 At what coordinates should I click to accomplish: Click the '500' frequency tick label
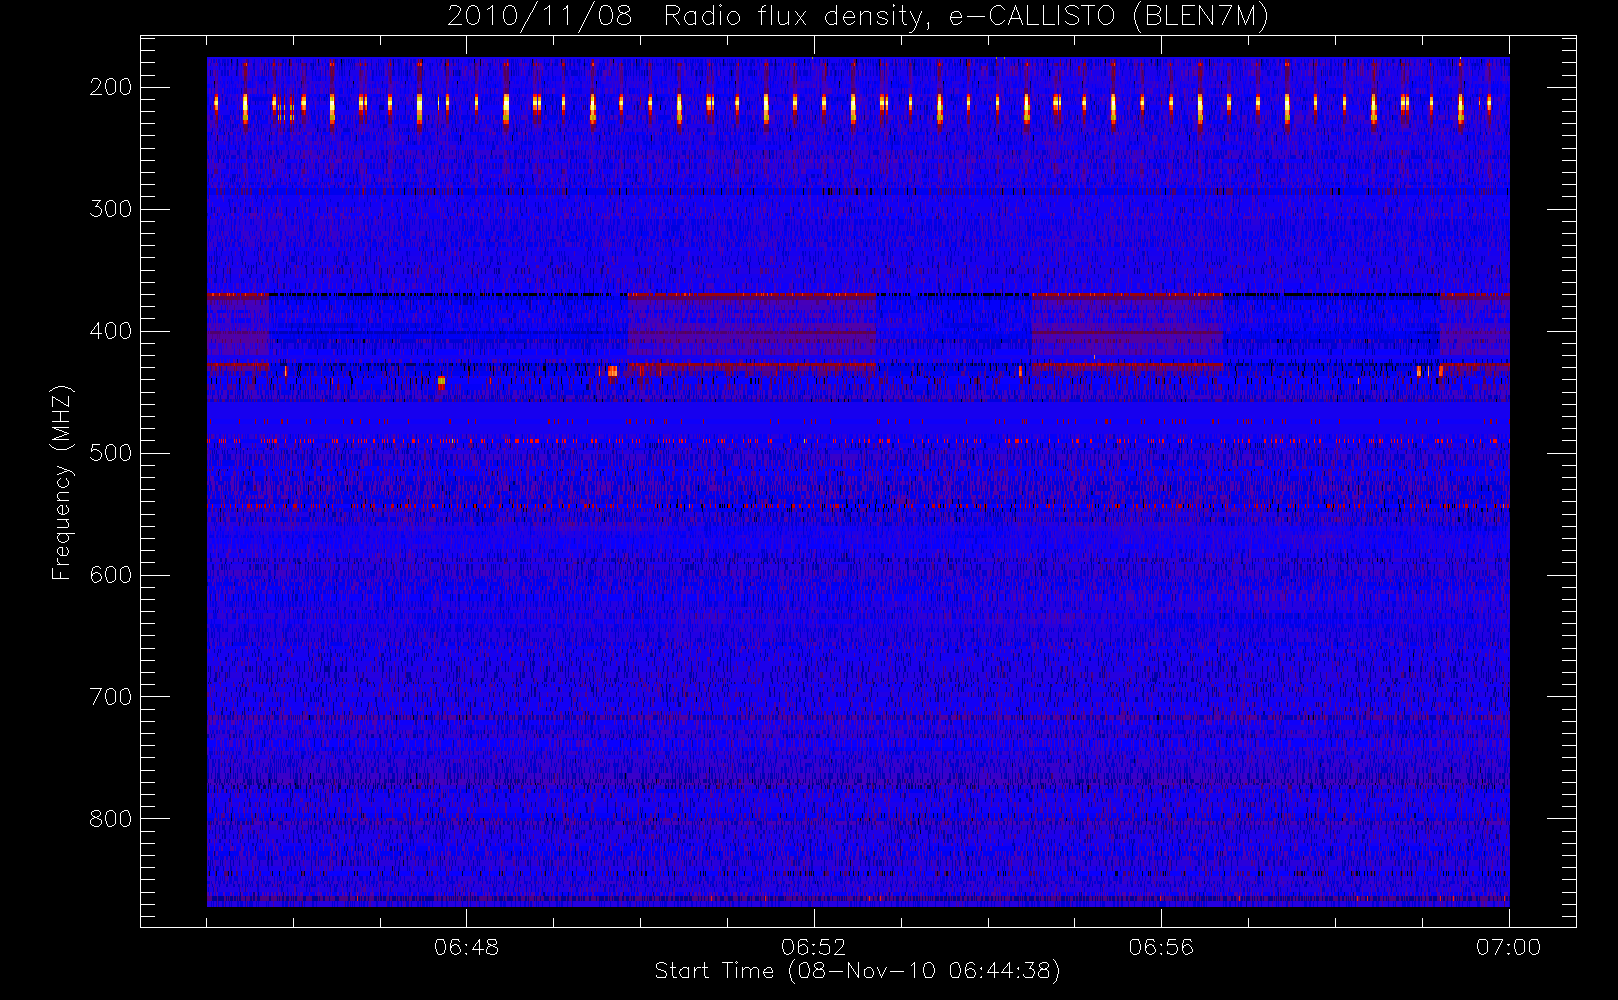click(110, 453)
